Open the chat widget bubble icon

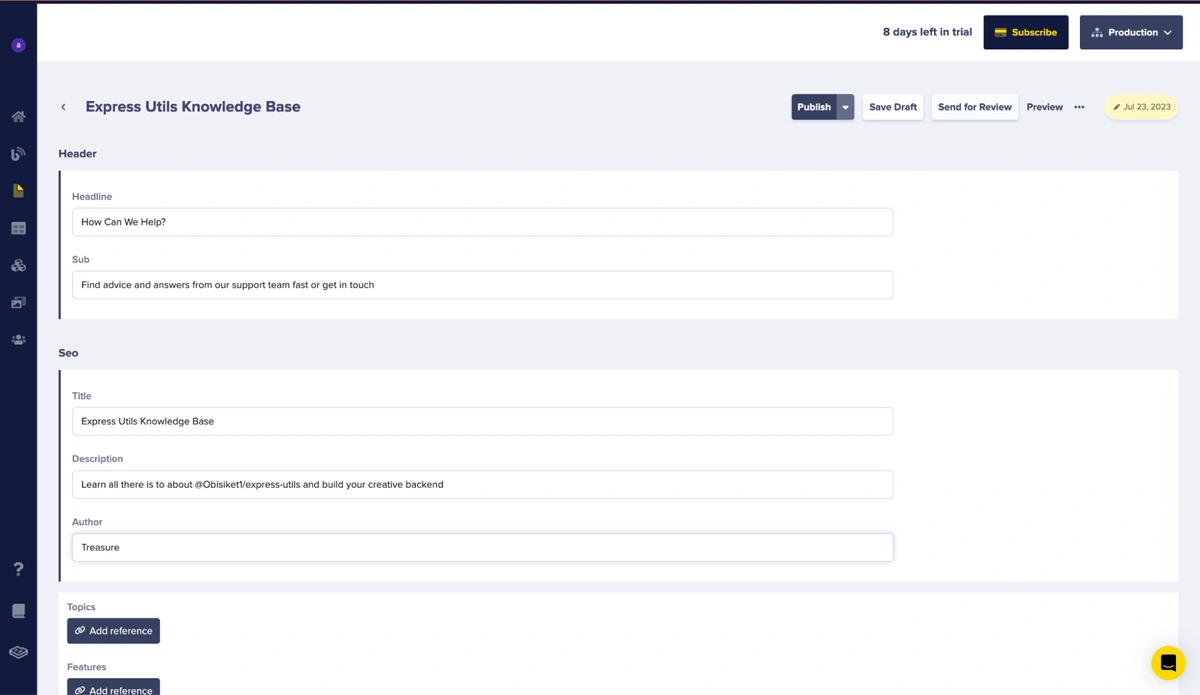[1167, 663]
